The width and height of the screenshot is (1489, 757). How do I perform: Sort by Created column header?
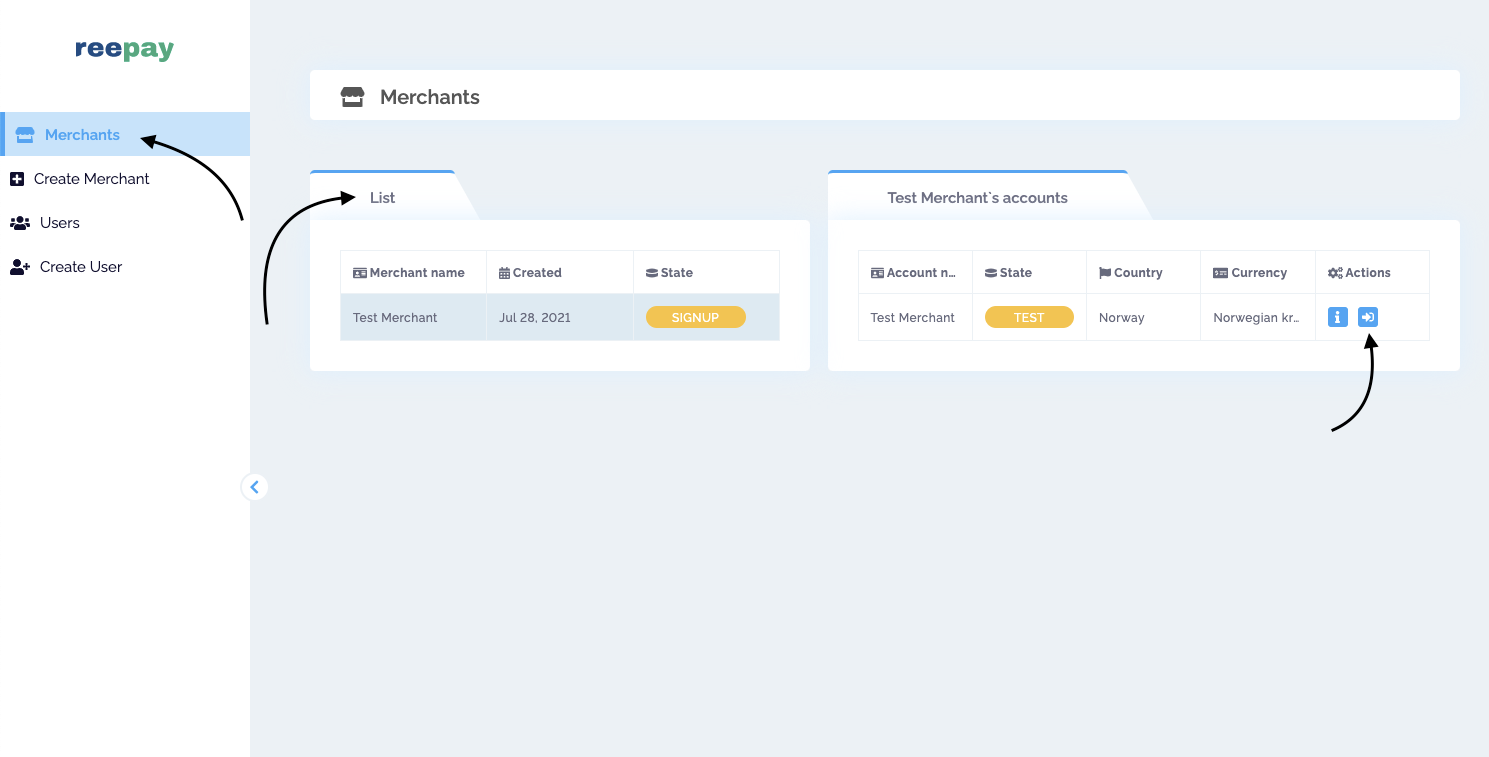click(x=560, y=272)
